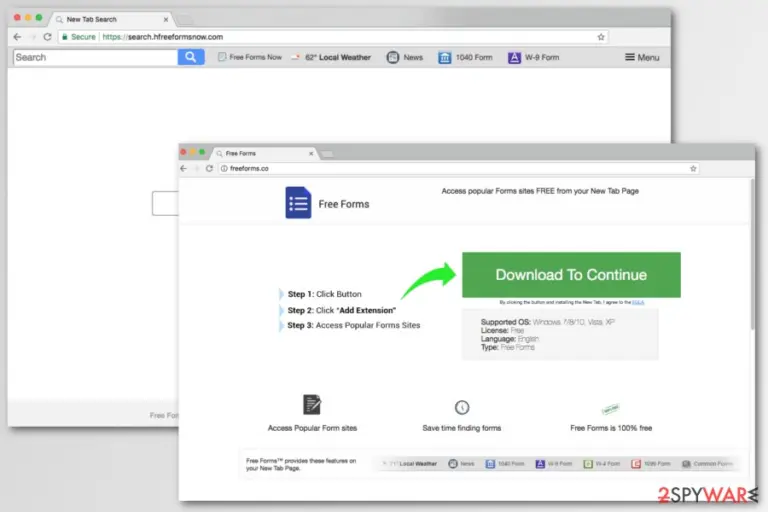Image resolution: width=768 pixels, height=512 pixels.
Task: Focus the Search toolbar input field
Action: pyautogui.click(x=96, y=57)
